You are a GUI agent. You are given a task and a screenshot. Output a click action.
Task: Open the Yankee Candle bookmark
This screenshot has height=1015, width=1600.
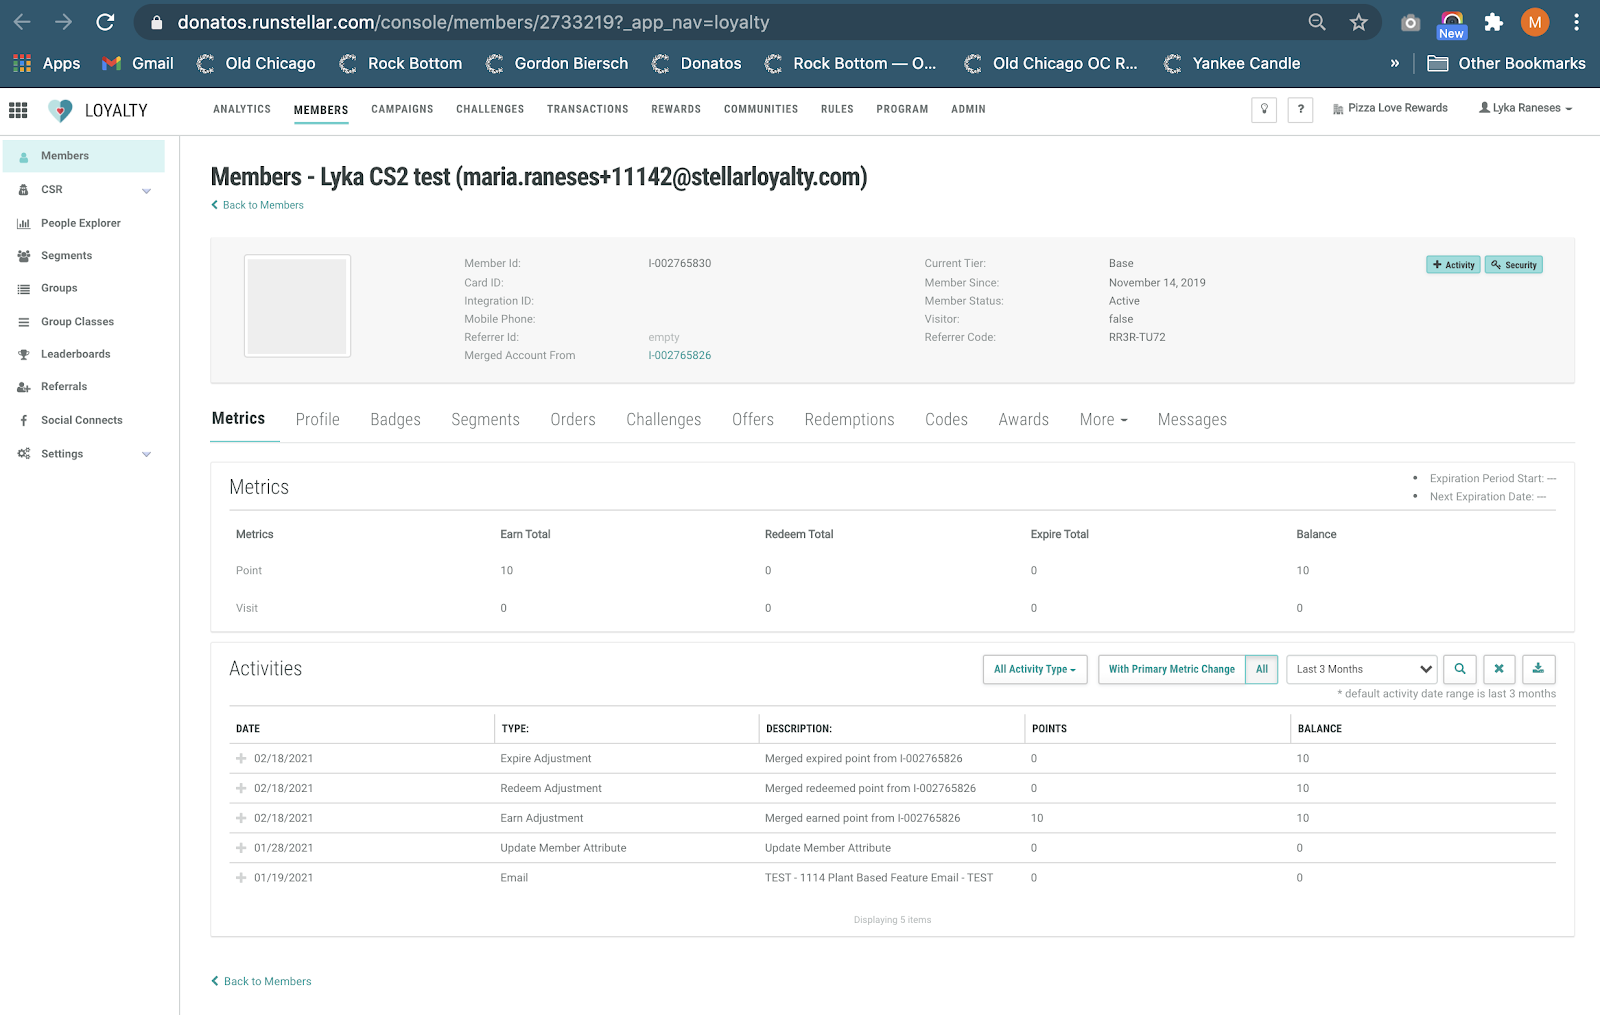tap(1232, 63)
